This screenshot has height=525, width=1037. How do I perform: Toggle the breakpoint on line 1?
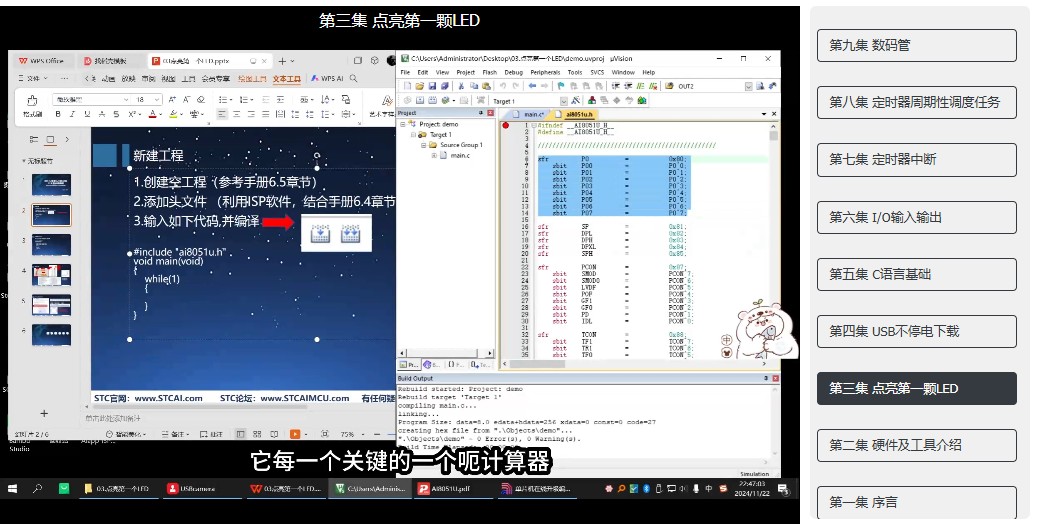[506, 125]
